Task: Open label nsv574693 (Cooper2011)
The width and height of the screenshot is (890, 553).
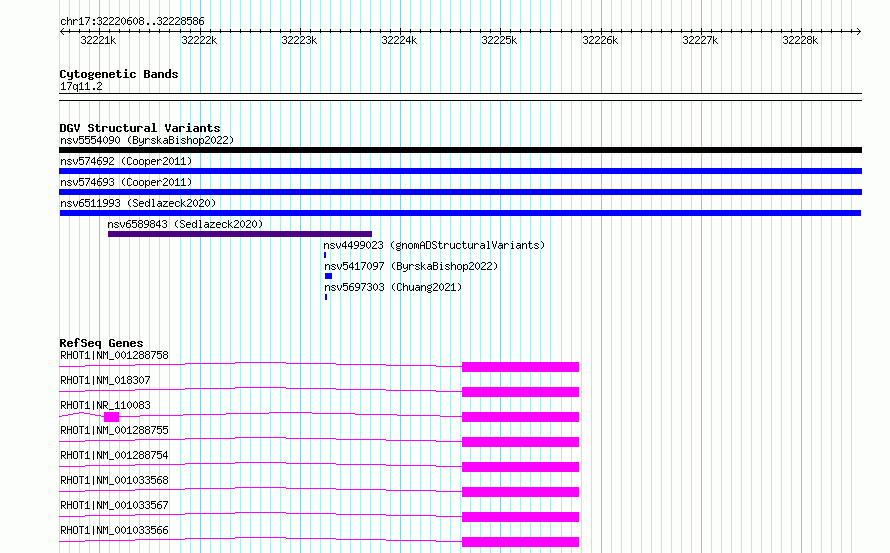Action: [x=126, y=182]
